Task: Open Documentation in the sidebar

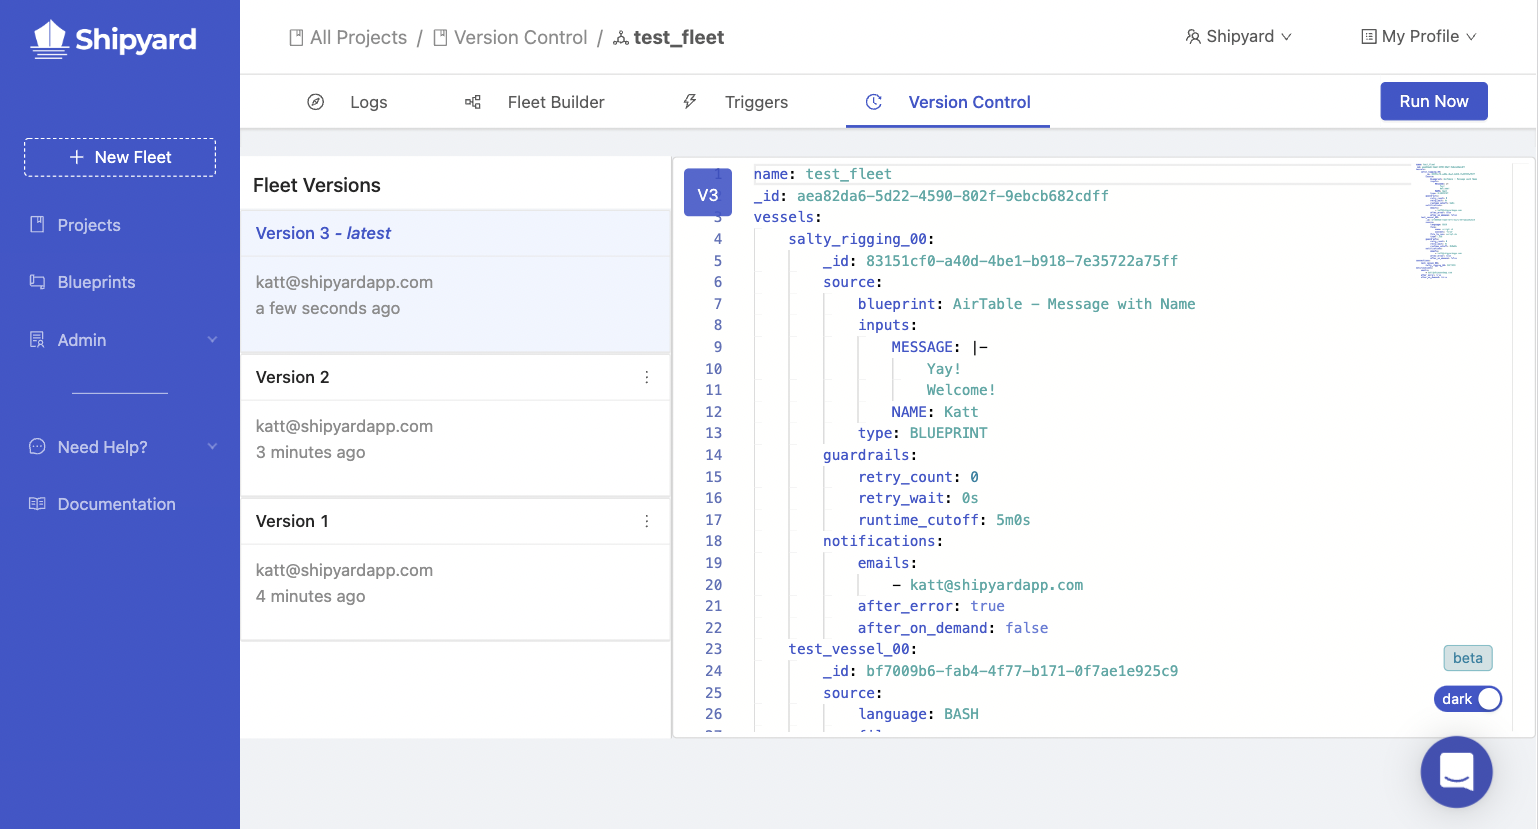Action: pos(116,504)
